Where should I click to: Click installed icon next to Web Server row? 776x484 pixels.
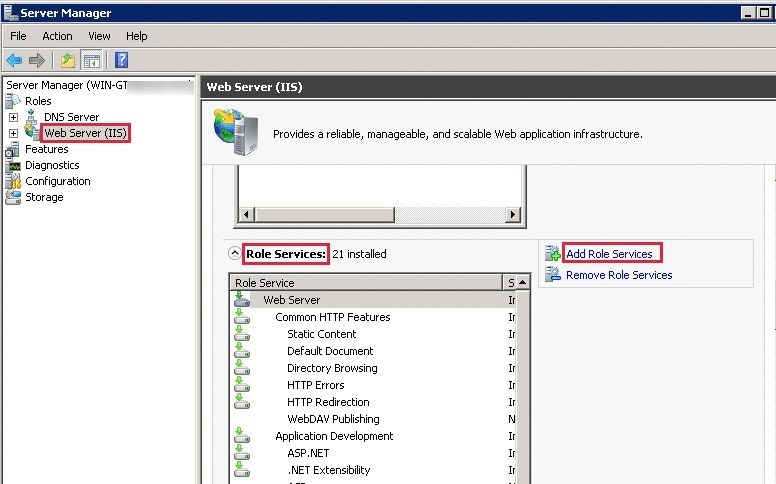(x=242, y=299)
